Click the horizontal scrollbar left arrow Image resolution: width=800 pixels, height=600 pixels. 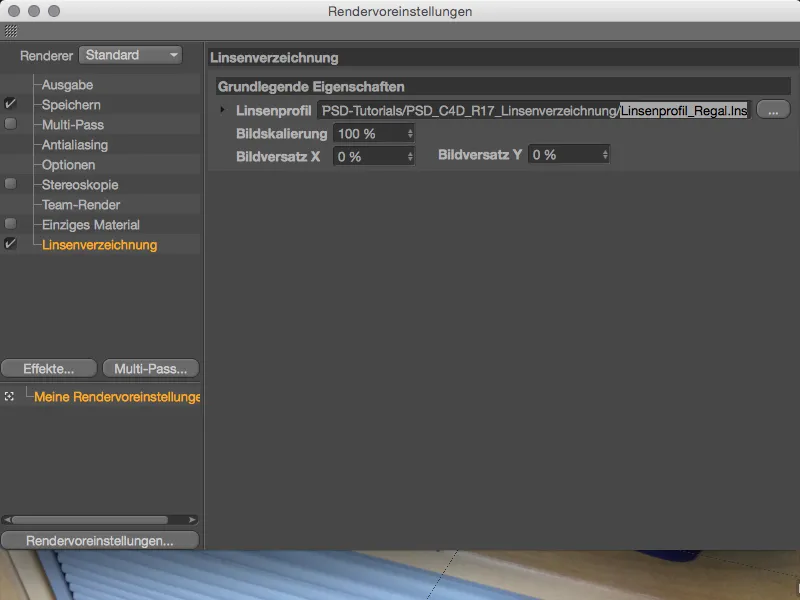[x=7, y=520]
